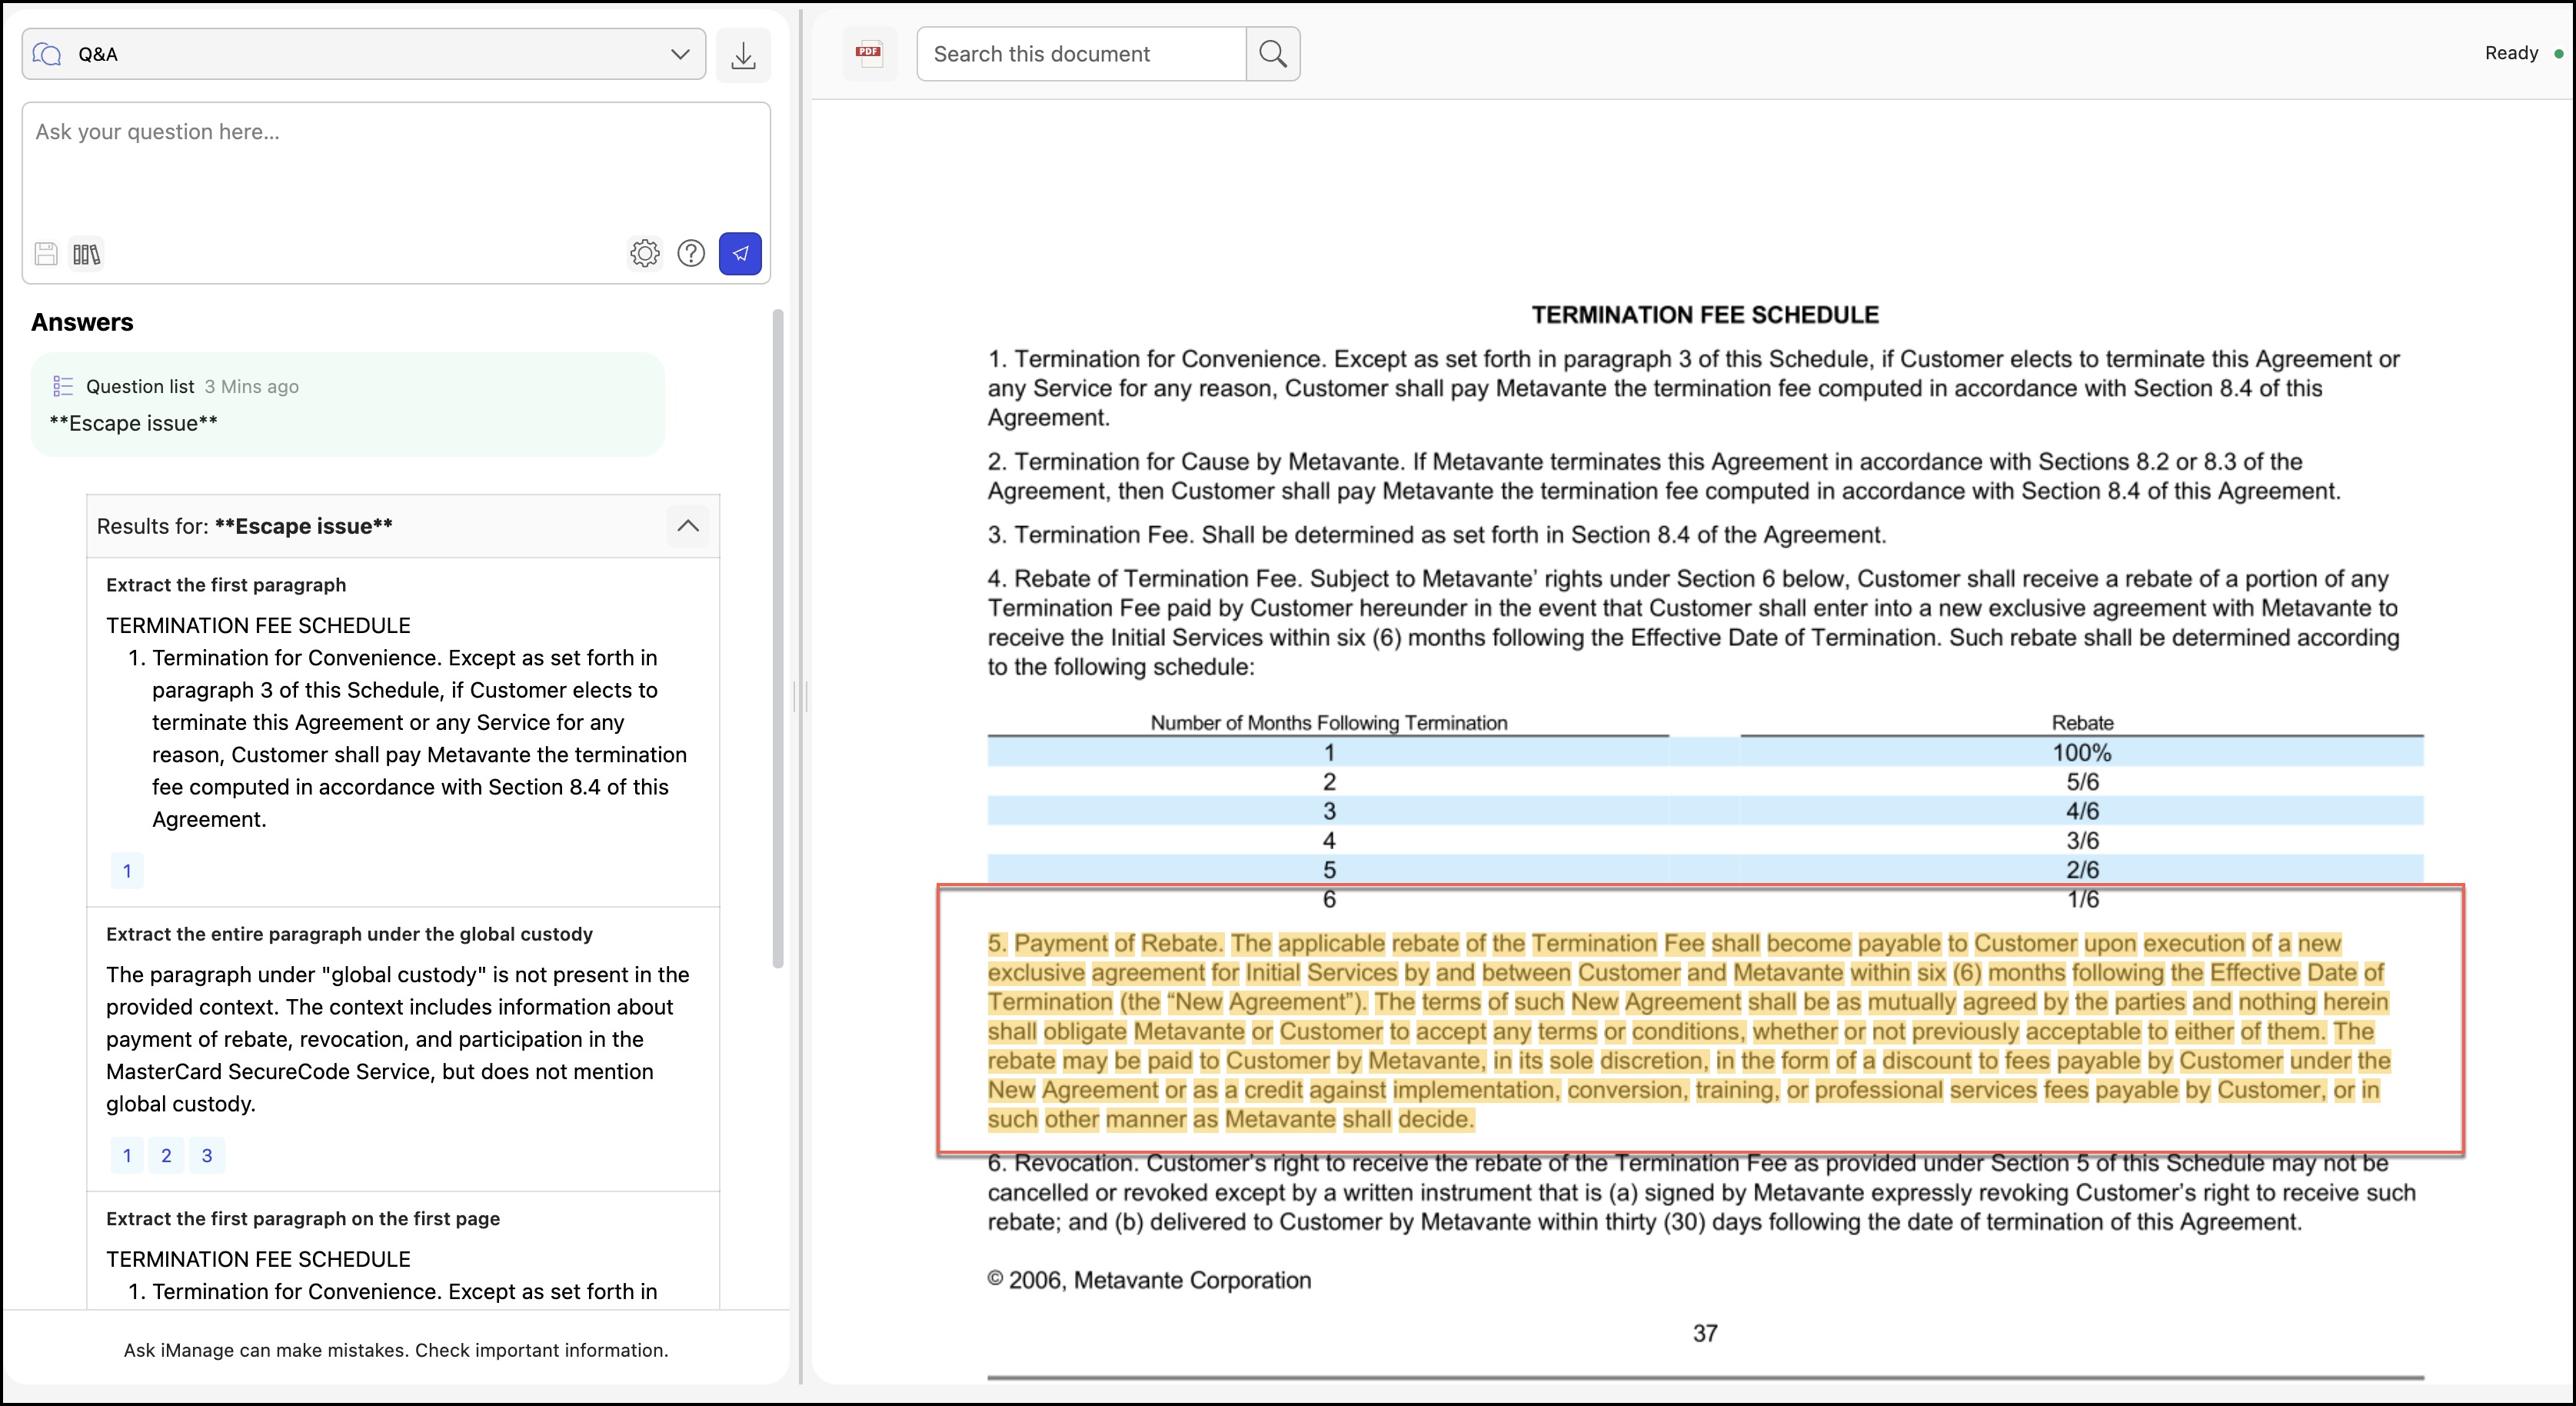Open citation 3 under global custody answer
2576x1406 pixels.
tap(207, 1156)
